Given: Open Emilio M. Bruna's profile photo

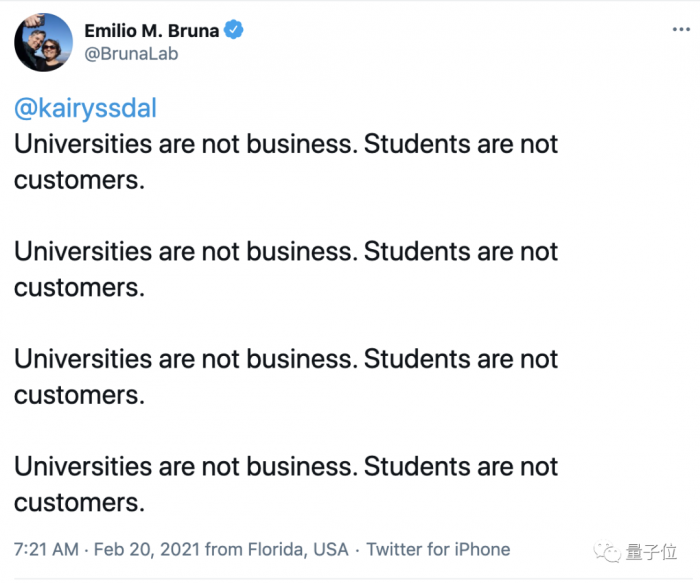Looking at the screenshot, I should [42, 43].
